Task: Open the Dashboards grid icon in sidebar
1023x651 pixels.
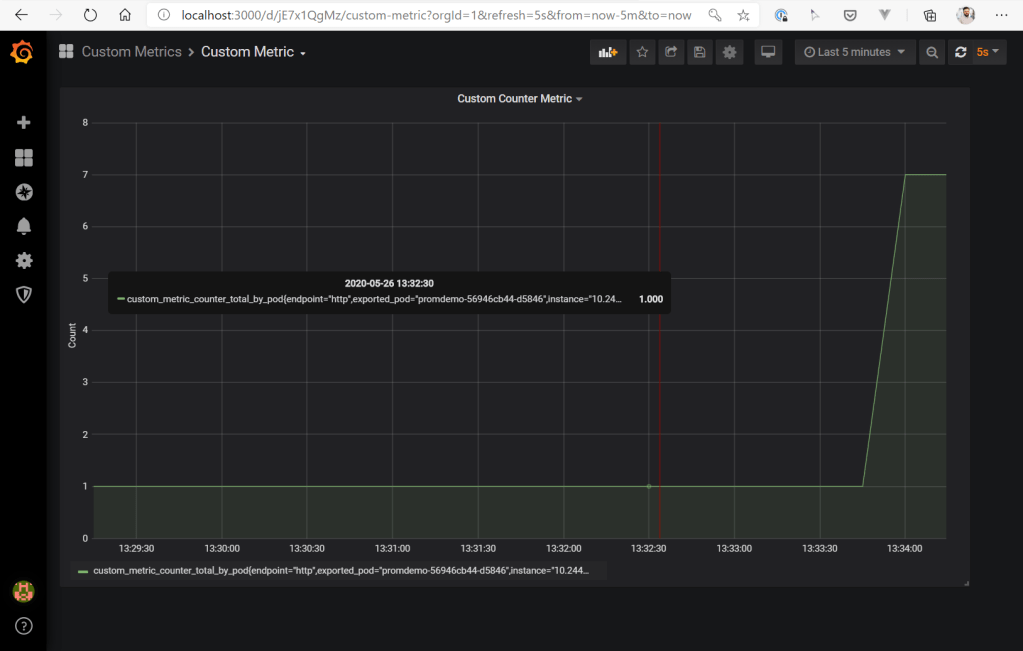Action: (24, 157)
